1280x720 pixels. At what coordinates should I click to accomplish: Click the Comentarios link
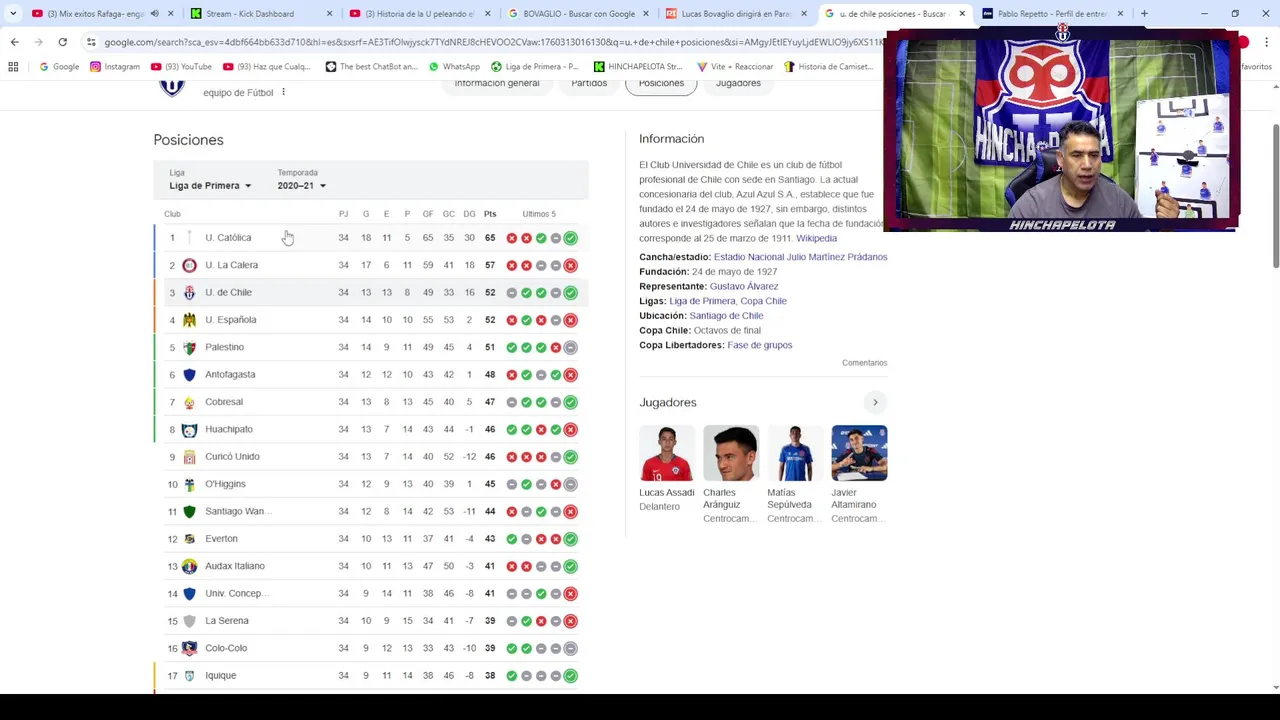[864, 363]
